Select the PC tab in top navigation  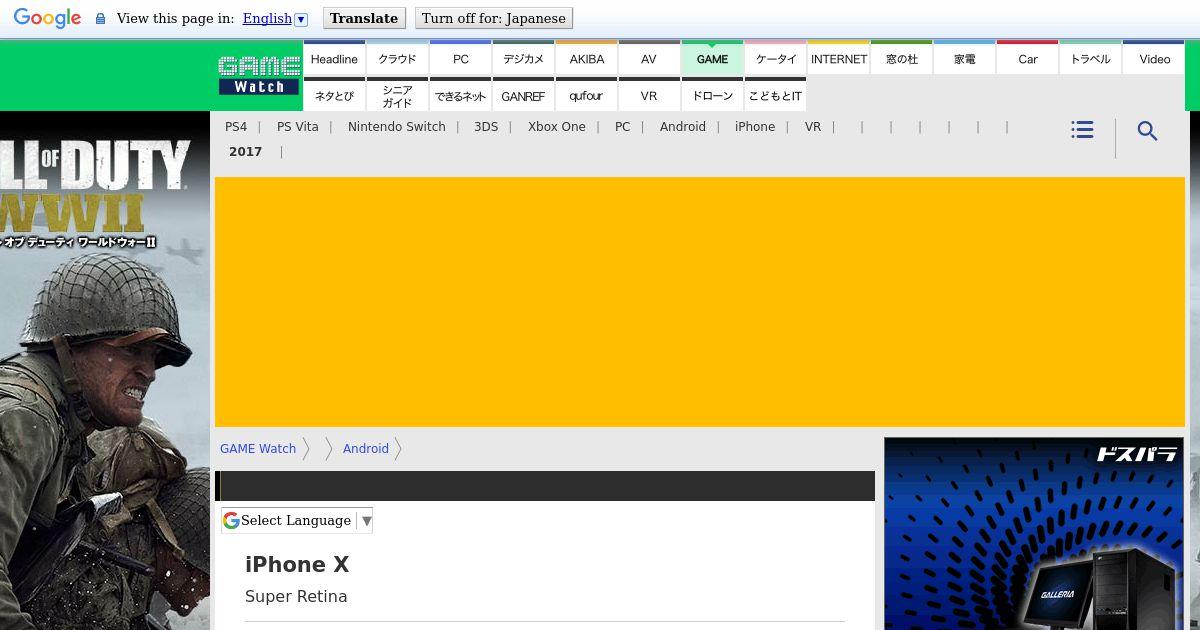[460, 59]
